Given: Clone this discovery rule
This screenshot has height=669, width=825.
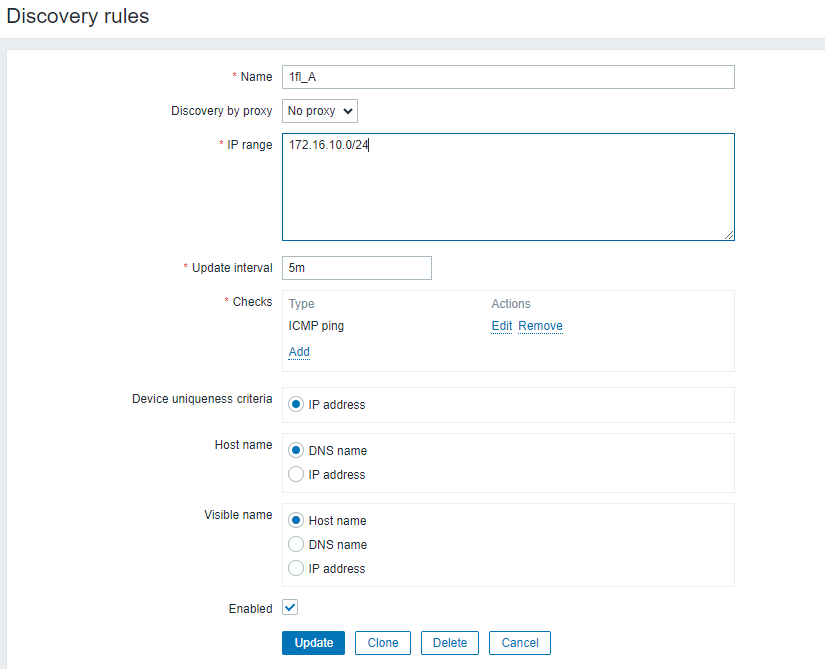Looking at the screenshot, I should (383, 643).
